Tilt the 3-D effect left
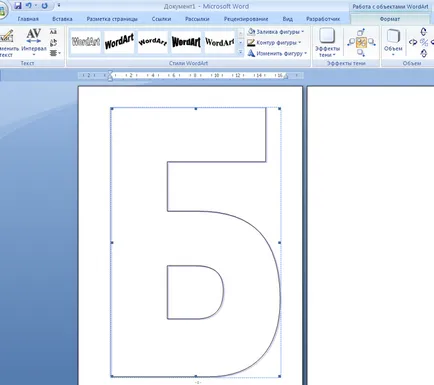Image resolution: width=434 pixels, height=385 pixels. (413, 42)
